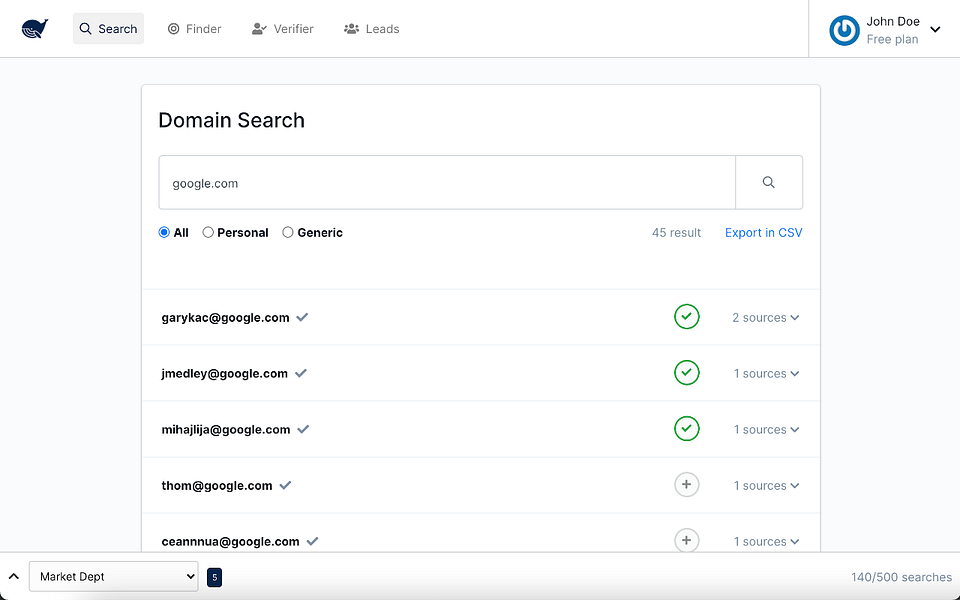Open the Market Dept dropdown

pos(113,576)
